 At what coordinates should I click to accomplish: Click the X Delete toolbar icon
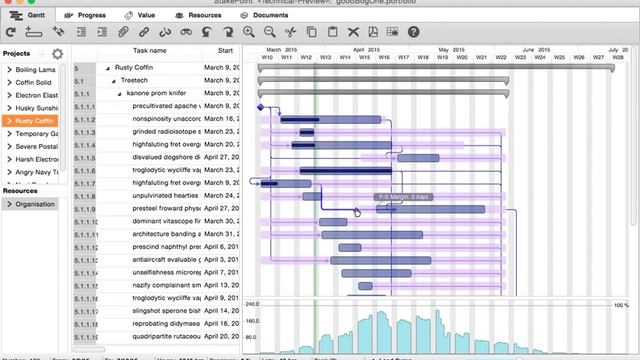353,32
